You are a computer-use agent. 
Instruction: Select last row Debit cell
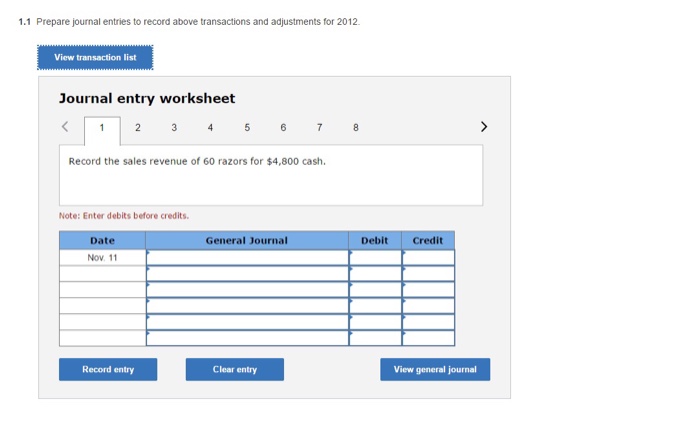(x=375, y=338)
